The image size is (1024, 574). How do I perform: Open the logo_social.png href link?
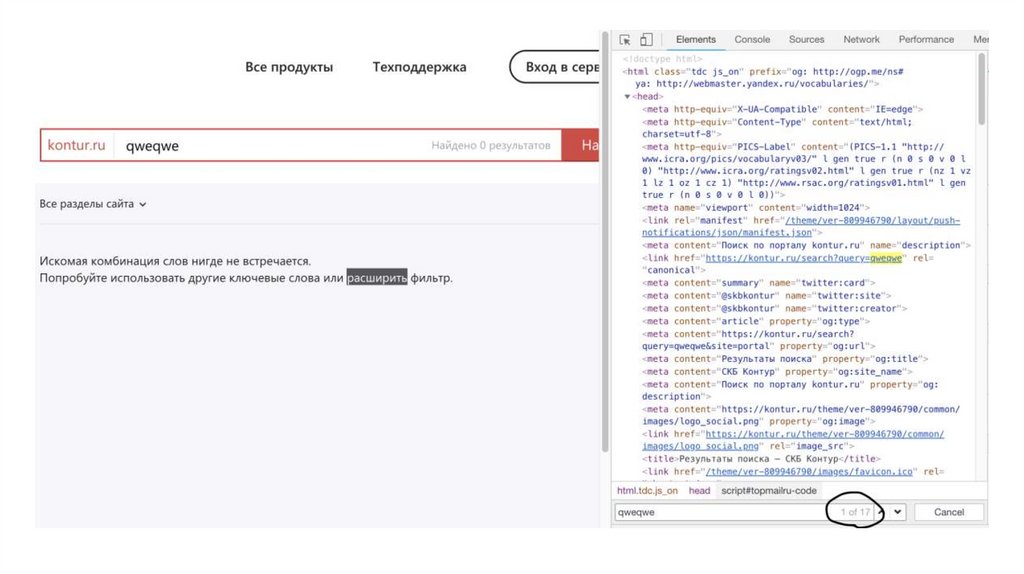tap(793, 440)
